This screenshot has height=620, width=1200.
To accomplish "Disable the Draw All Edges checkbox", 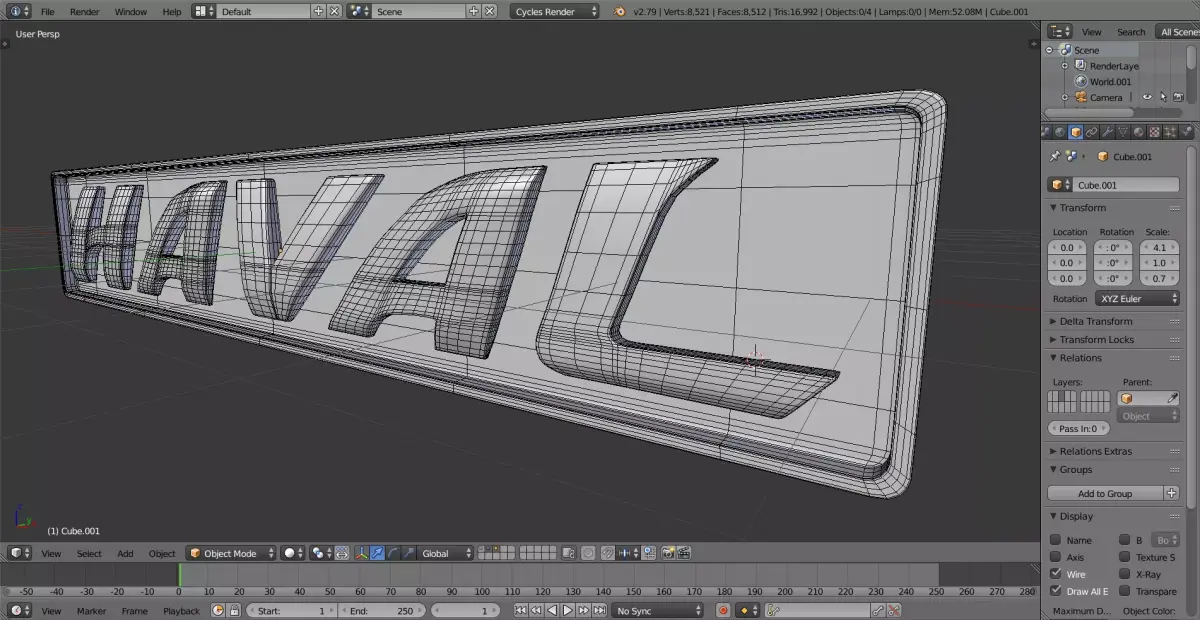I will coord(1055,591).
